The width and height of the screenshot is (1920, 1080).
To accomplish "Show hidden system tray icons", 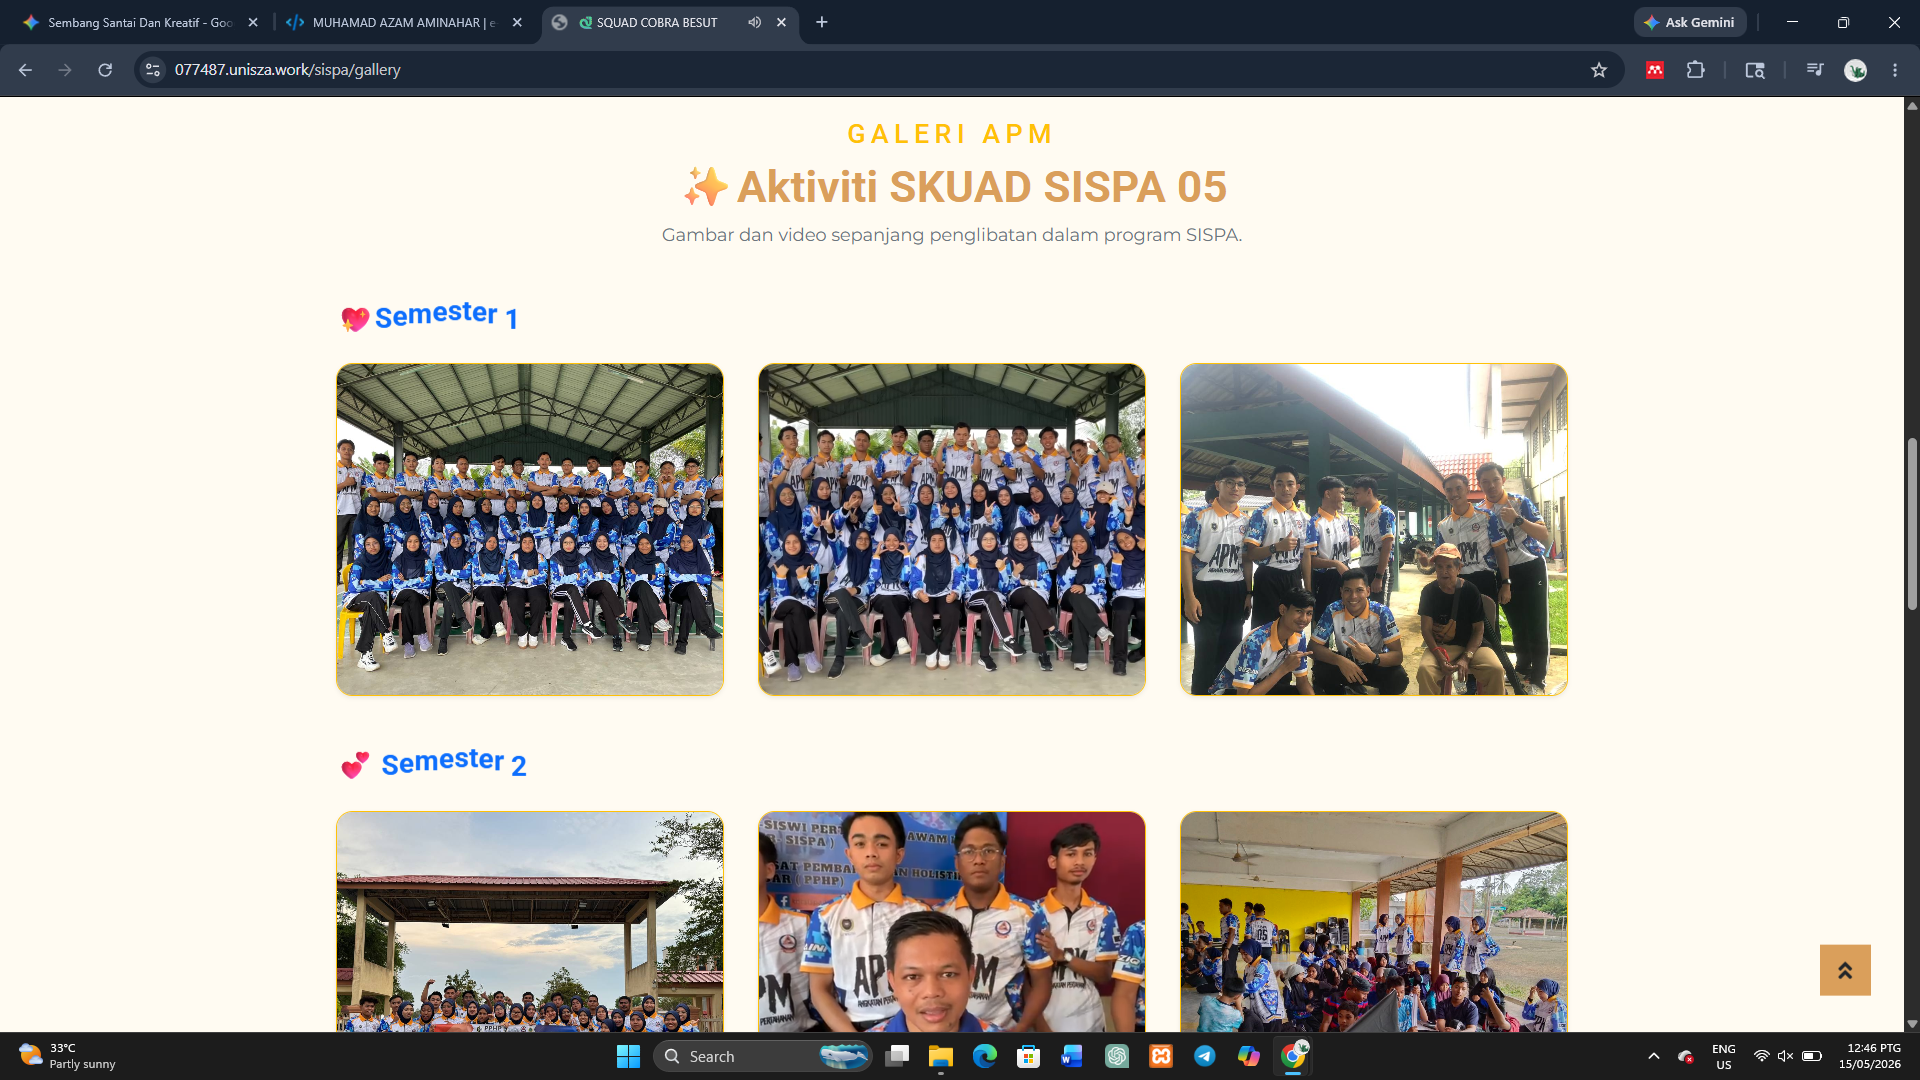I will [1654, 1056].
